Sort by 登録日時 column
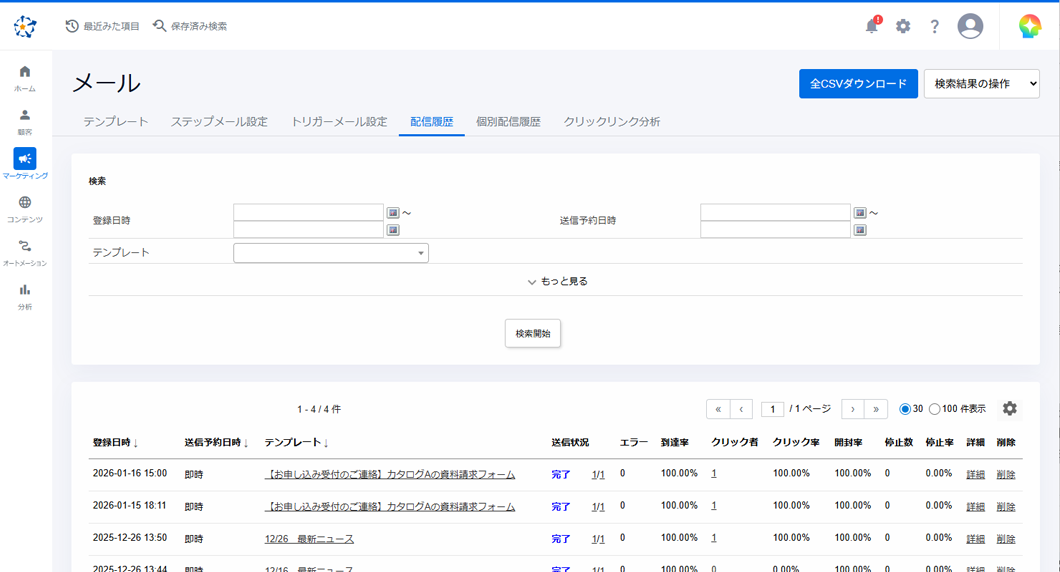 (x=115, y=442)
